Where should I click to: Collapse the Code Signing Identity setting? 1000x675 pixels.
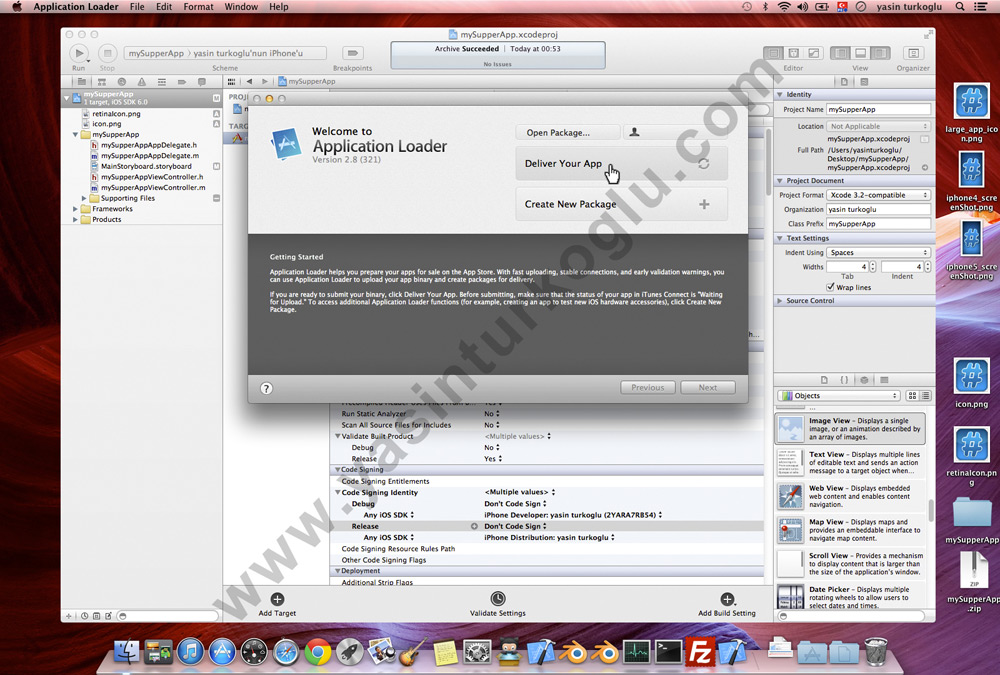click(337, 493)
